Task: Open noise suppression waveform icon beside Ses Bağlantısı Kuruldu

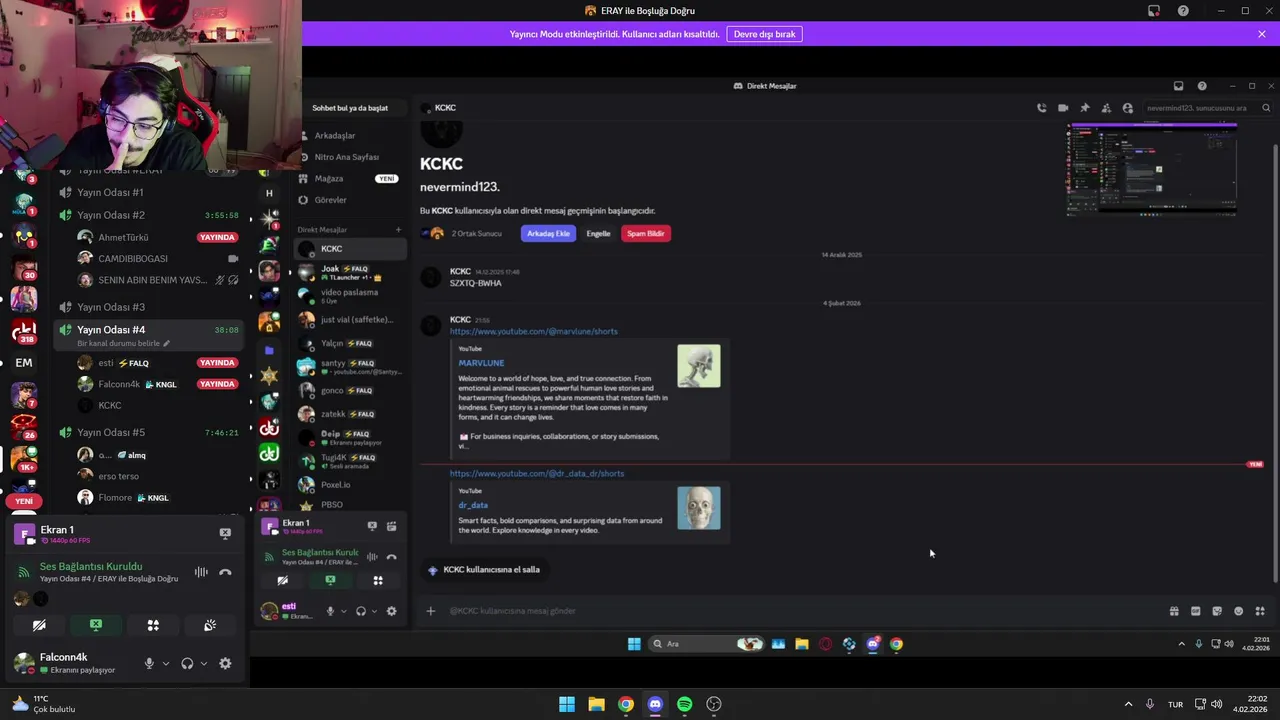Action: coord(201,572)
